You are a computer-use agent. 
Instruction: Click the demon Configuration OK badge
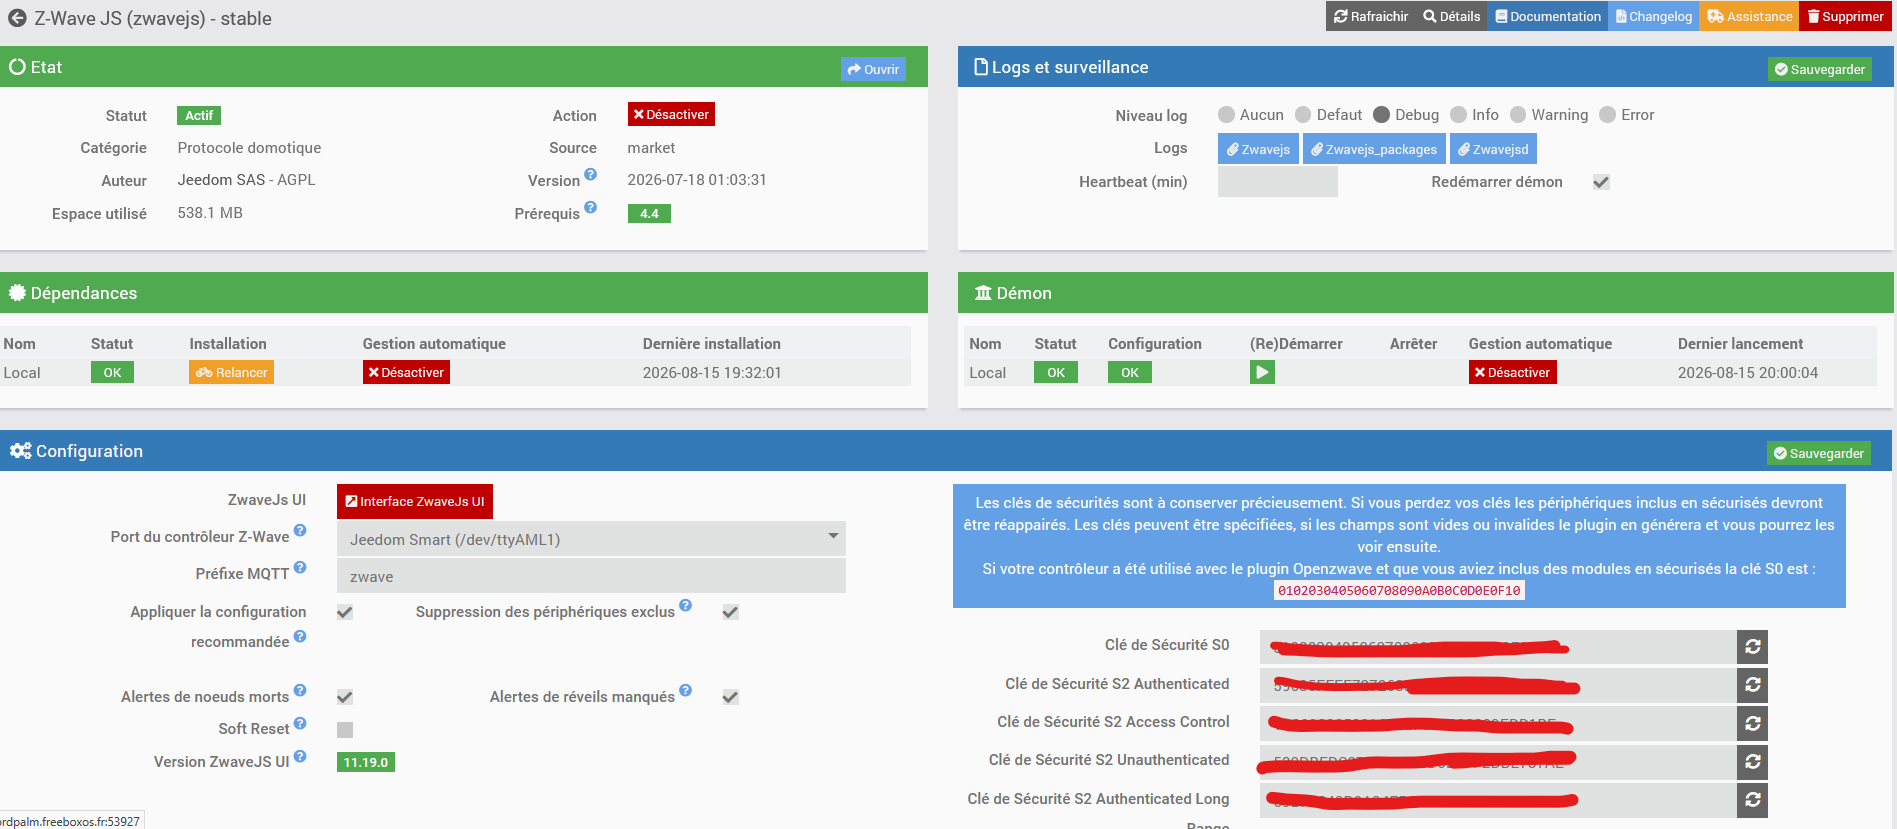point(1130,372)
